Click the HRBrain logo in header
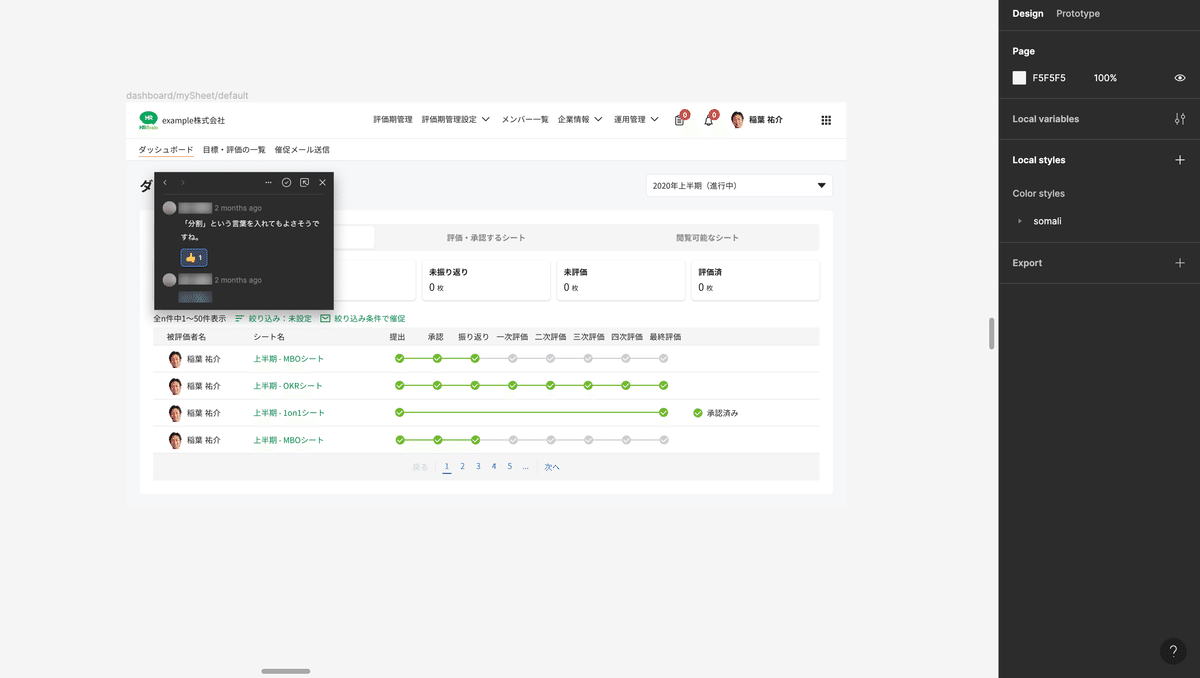 (148, 120)
